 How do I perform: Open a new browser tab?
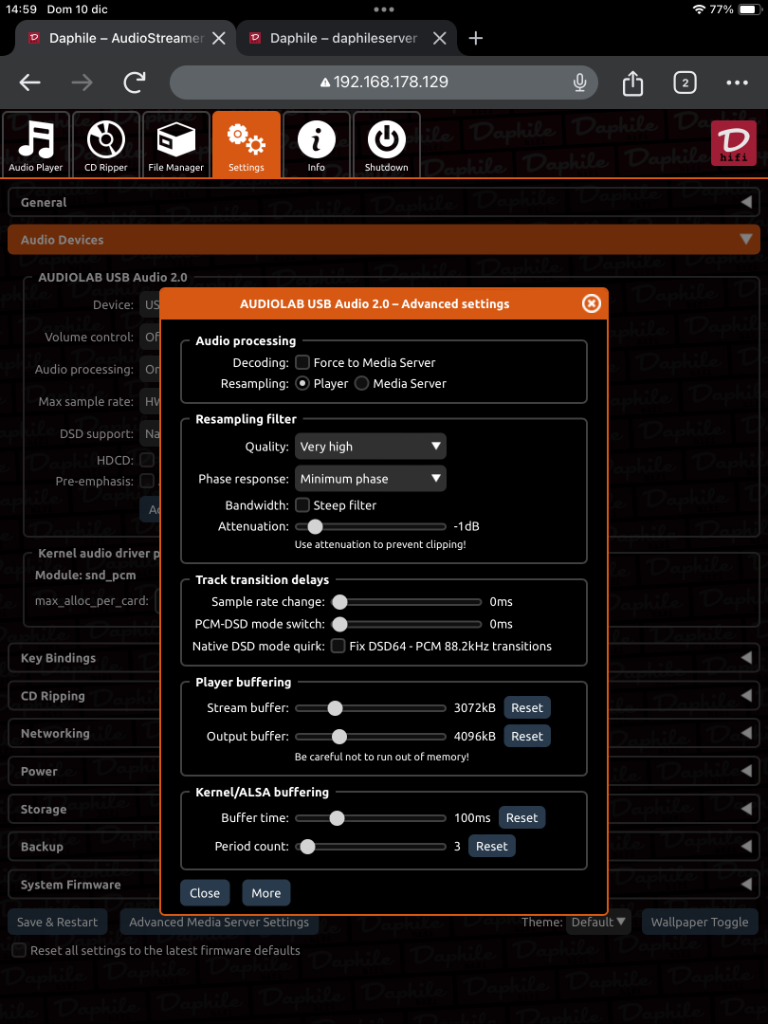(475, 39)
